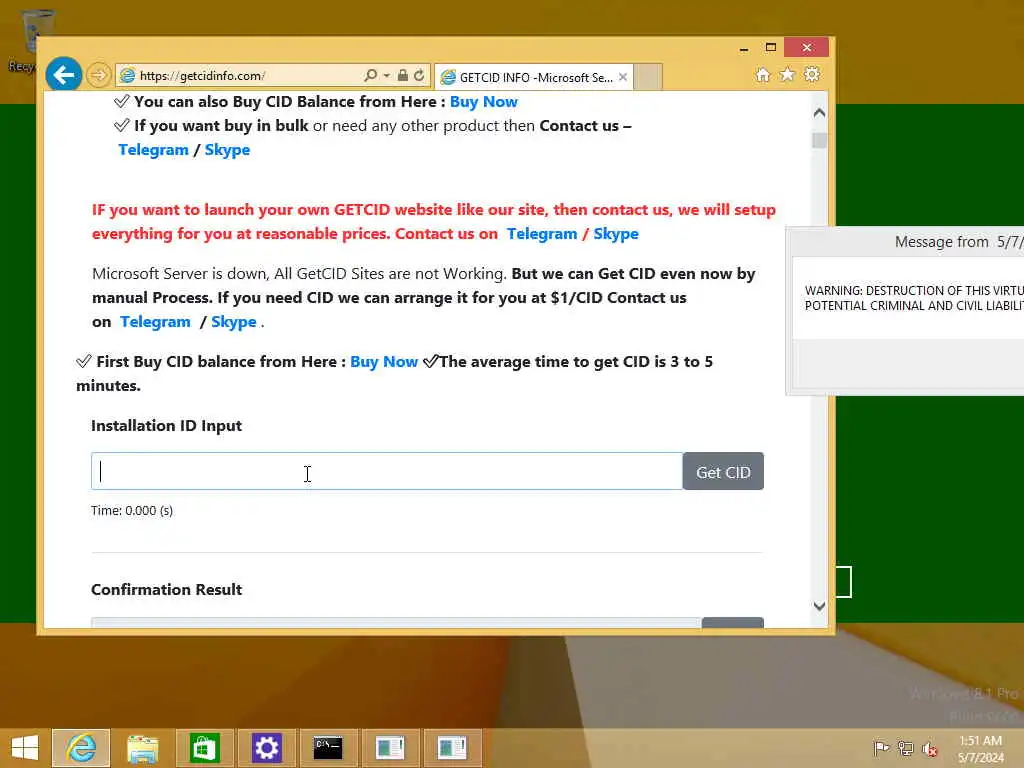
Task: Click Action Center flag tray icon
Action: pyautogui.click(x=881, y=748)
